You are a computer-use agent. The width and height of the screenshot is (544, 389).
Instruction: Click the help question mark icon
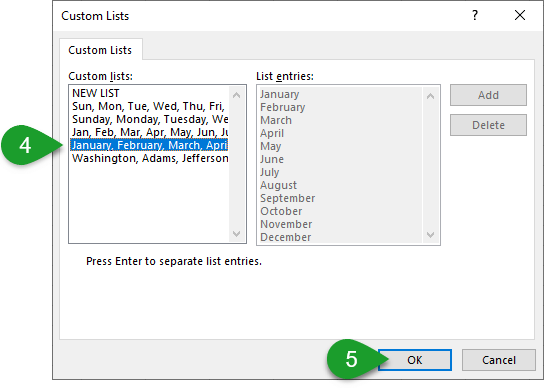[x=475, y=15]
